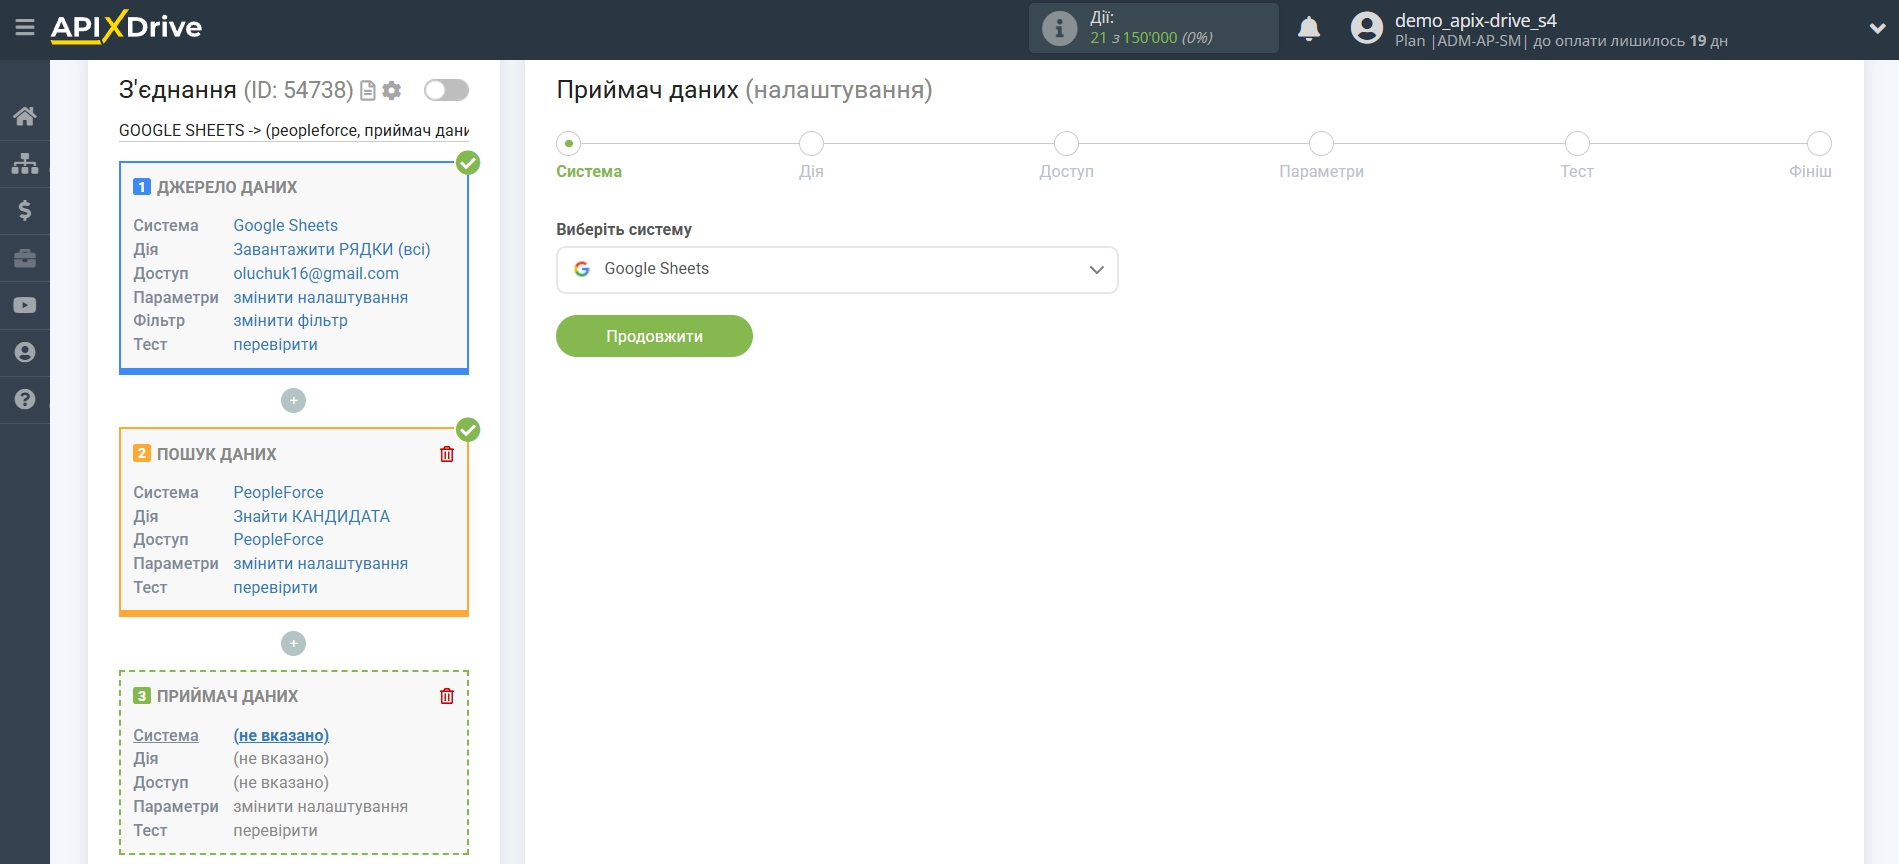Open the connection notes document icon
This screenshot has width=1899, height=864.
point(368,91)
